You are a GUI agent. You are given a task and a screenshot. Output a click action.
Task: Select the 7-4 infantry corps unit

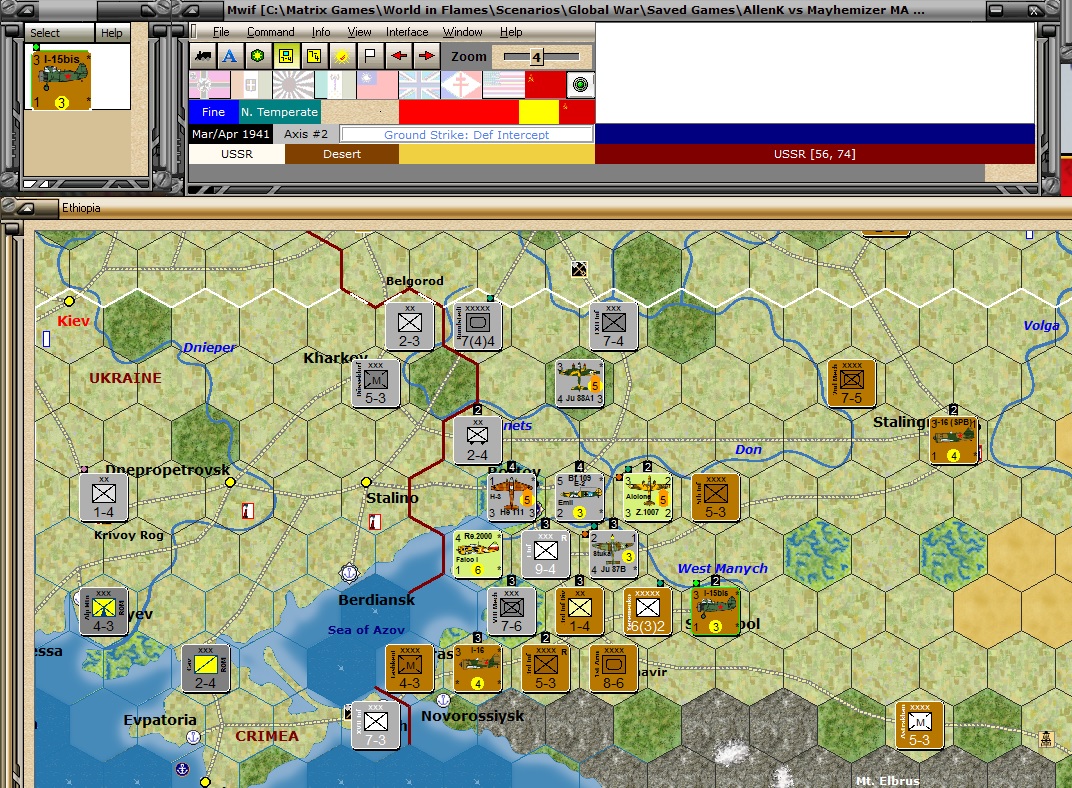613,326
